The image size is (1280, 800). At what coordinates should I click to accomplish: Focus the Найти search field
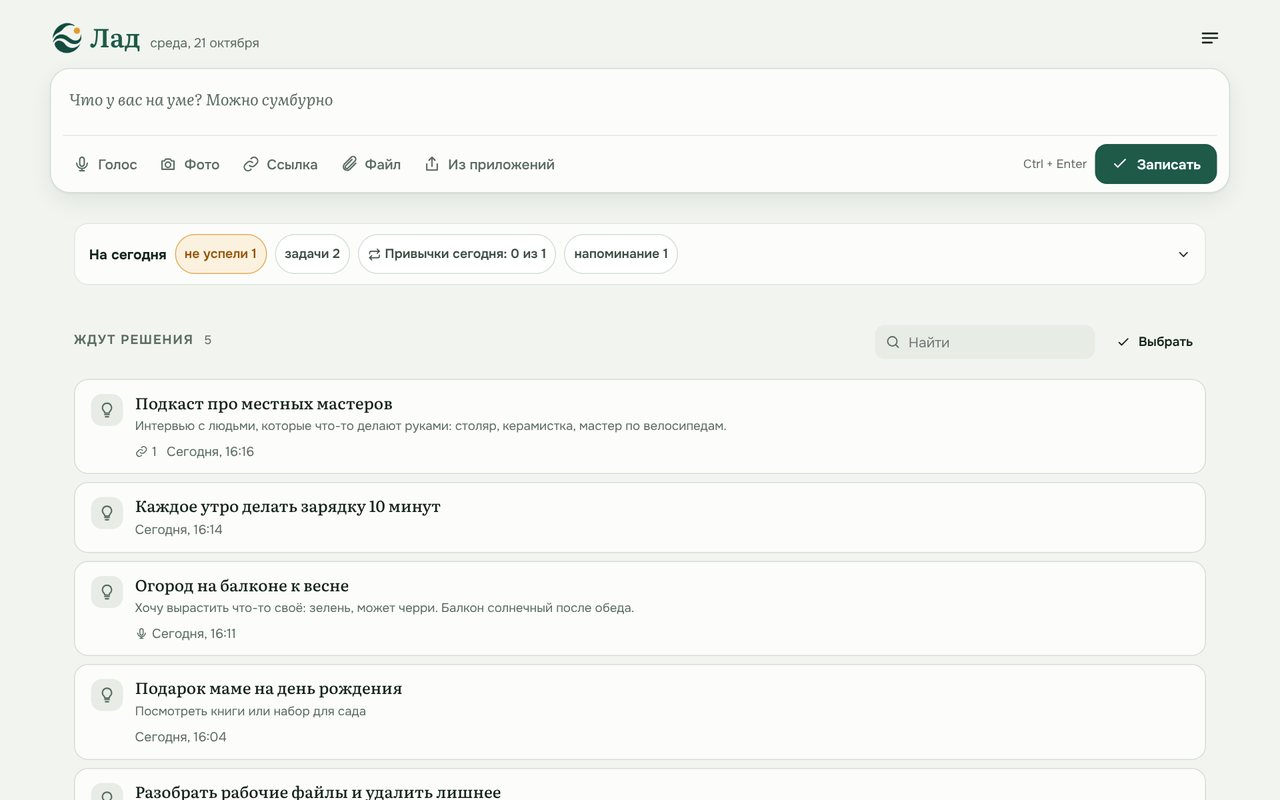coord(985,342)
